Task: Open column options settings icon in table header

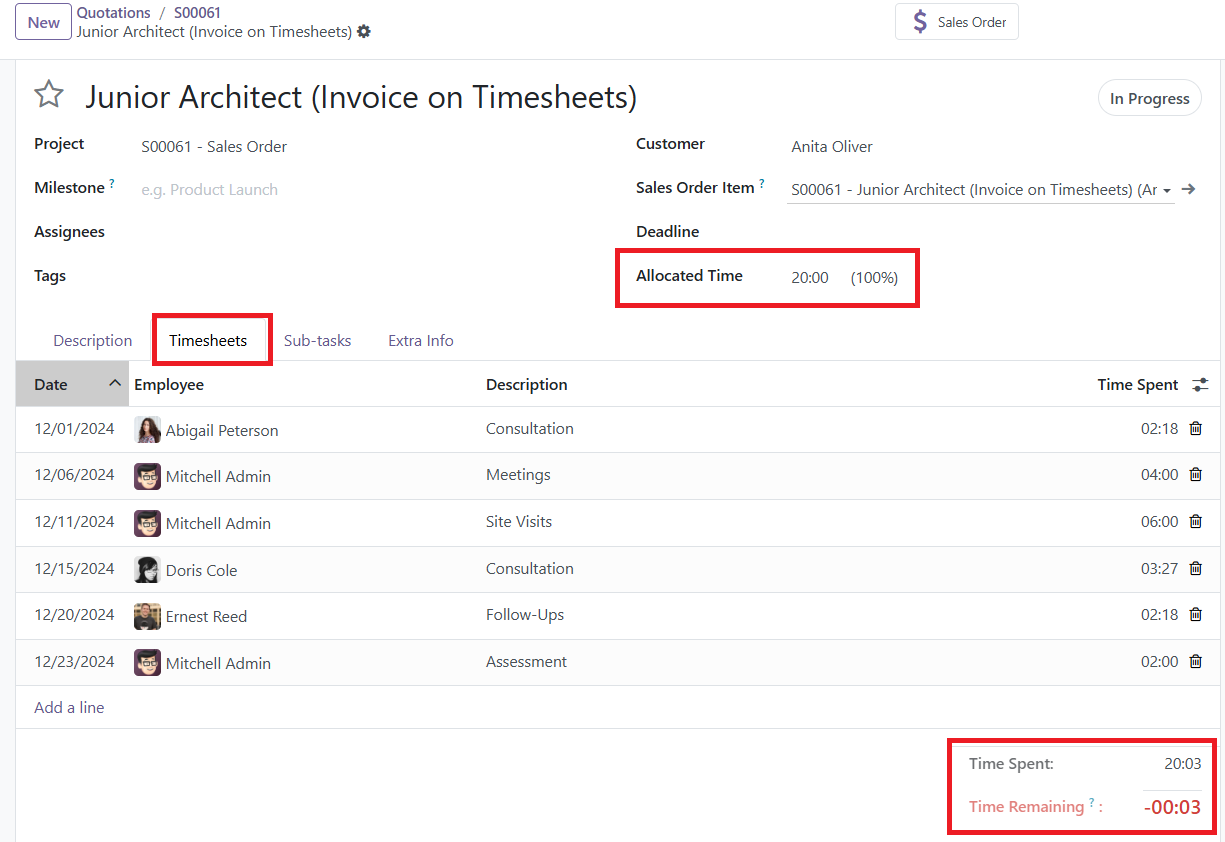Action: [1200, 385]
